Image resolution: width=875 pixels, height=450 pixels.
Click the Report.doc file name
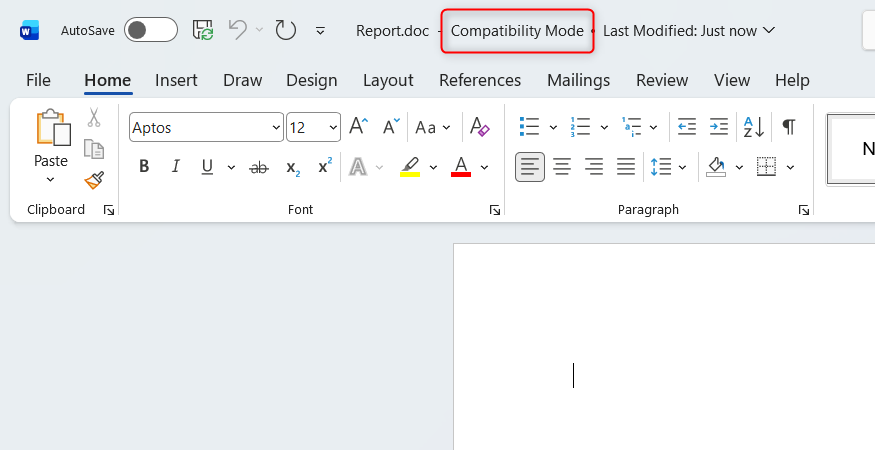pos(392,31)
